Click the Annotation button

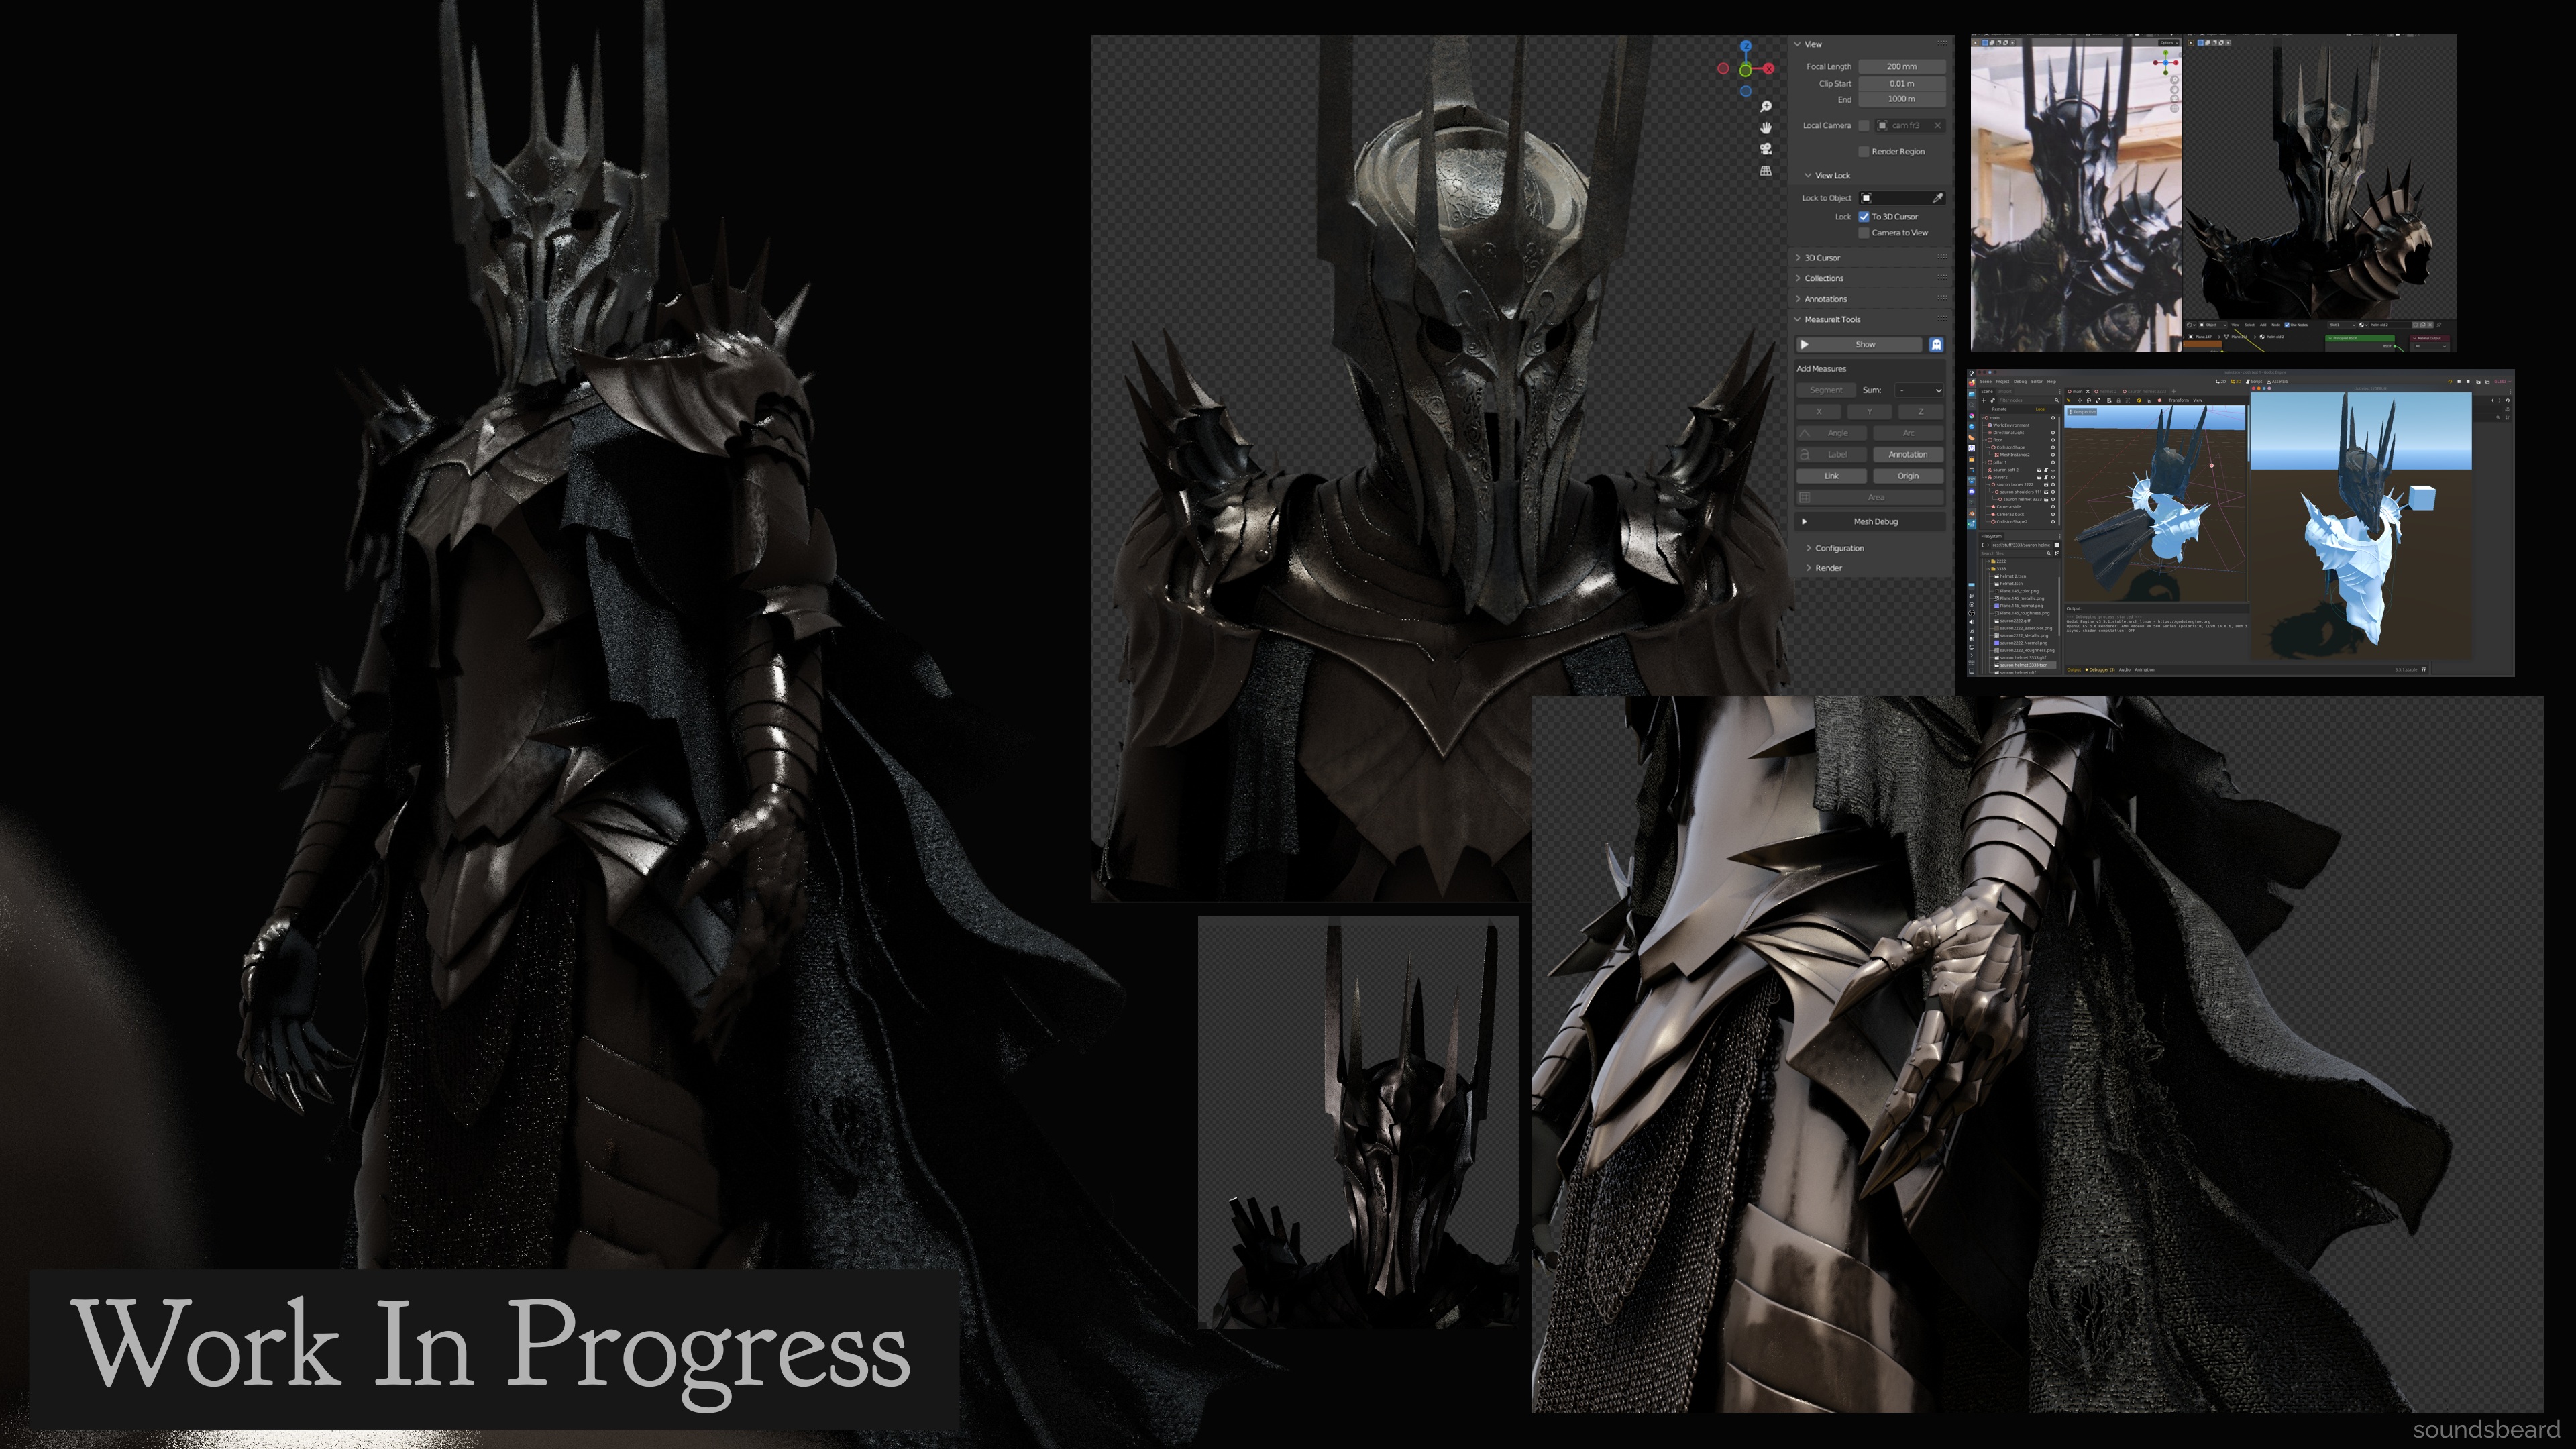click(1908, 454)
